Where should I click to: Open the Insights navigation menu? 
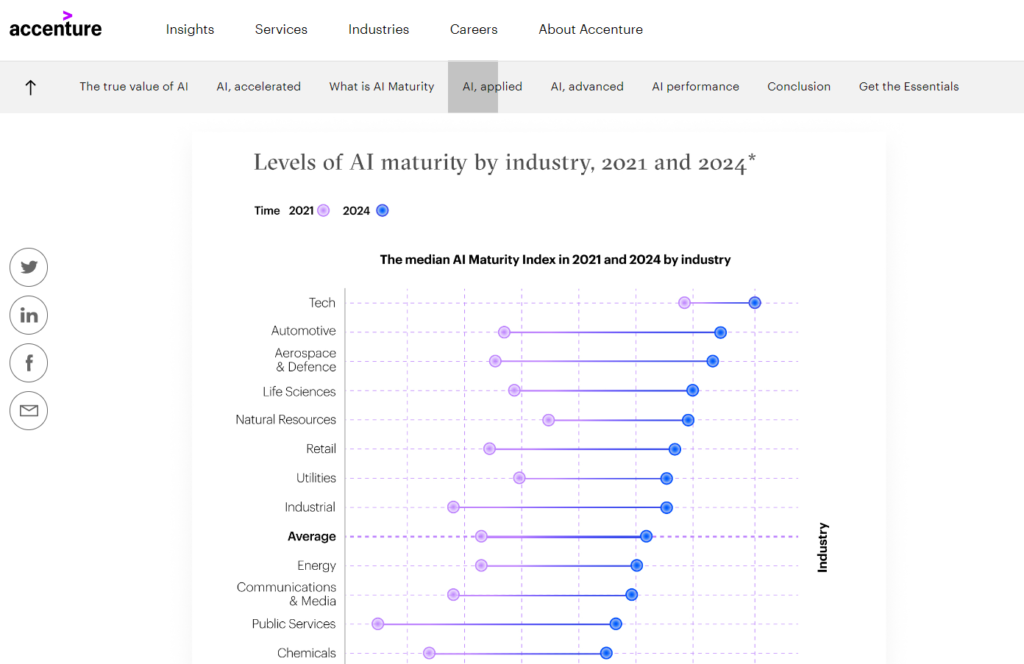click(x=189, y=29)
